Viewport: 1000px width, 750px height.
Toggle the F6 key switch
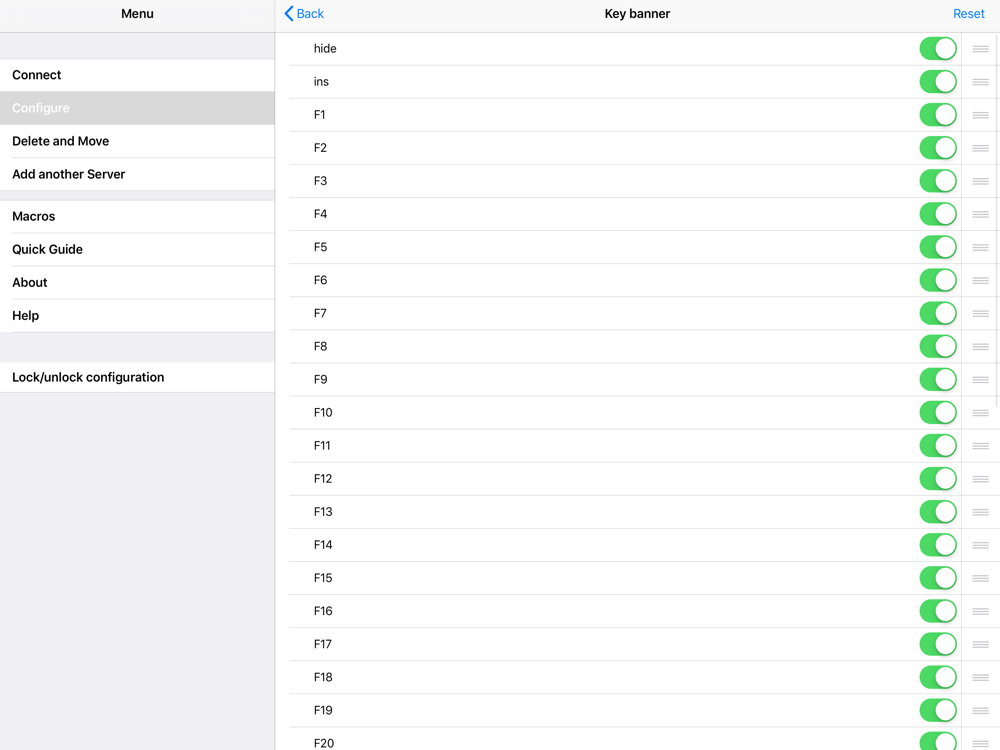pyautogui.click(x=938, y=280)
